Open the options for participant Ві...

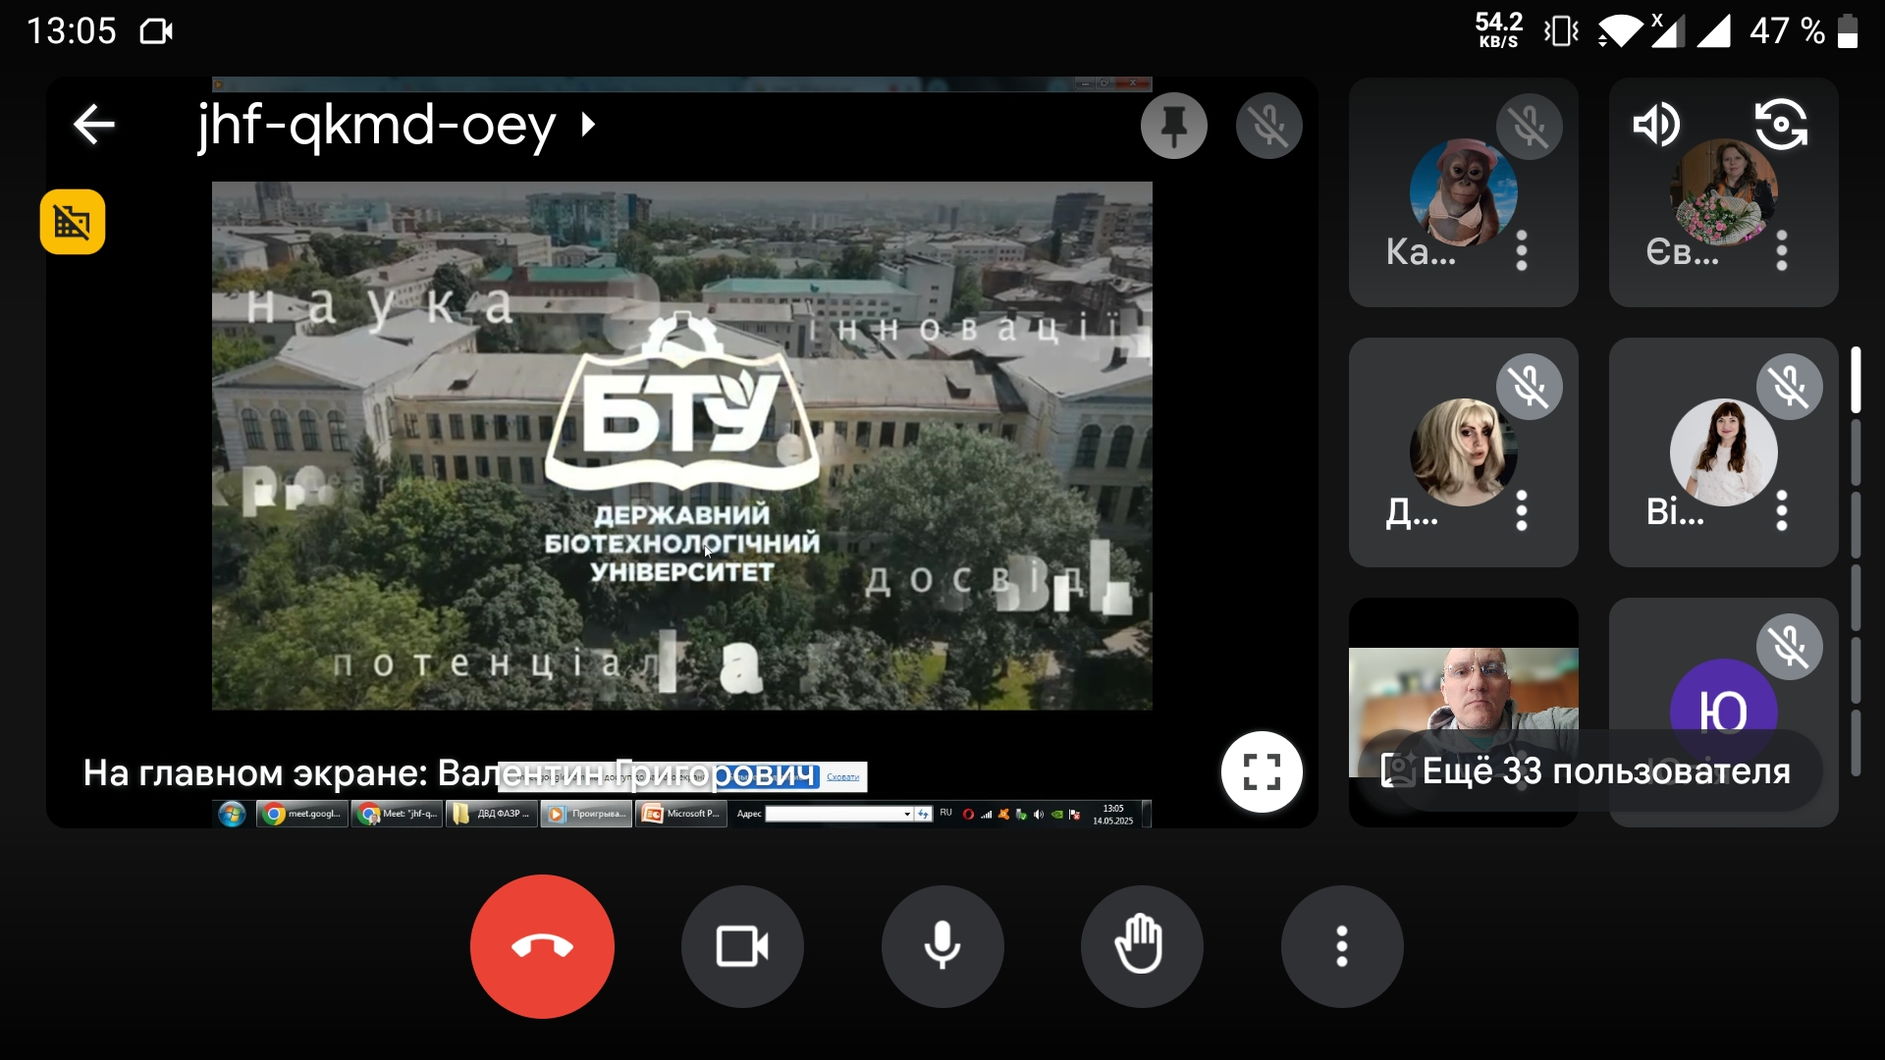tap(1782, 511)
